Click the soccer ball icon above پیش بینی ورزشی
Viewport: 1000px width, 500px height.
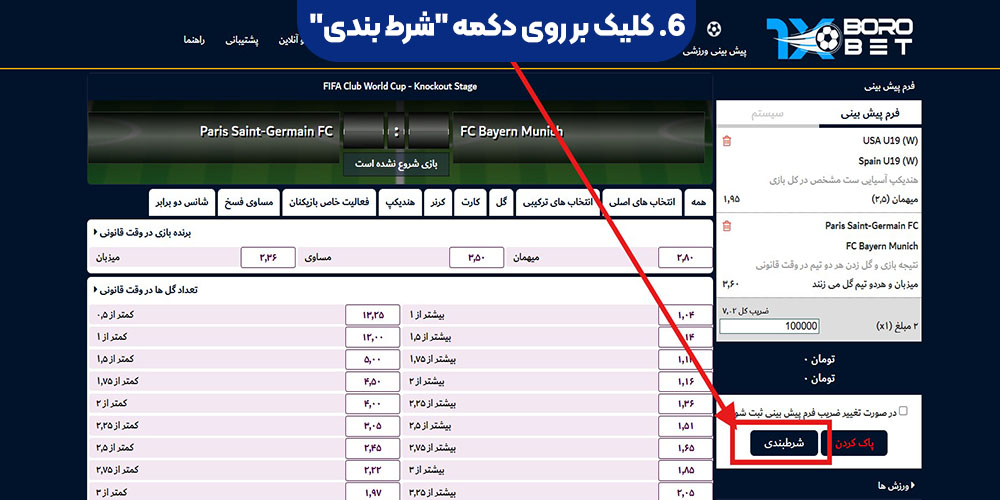click(714, 29)
